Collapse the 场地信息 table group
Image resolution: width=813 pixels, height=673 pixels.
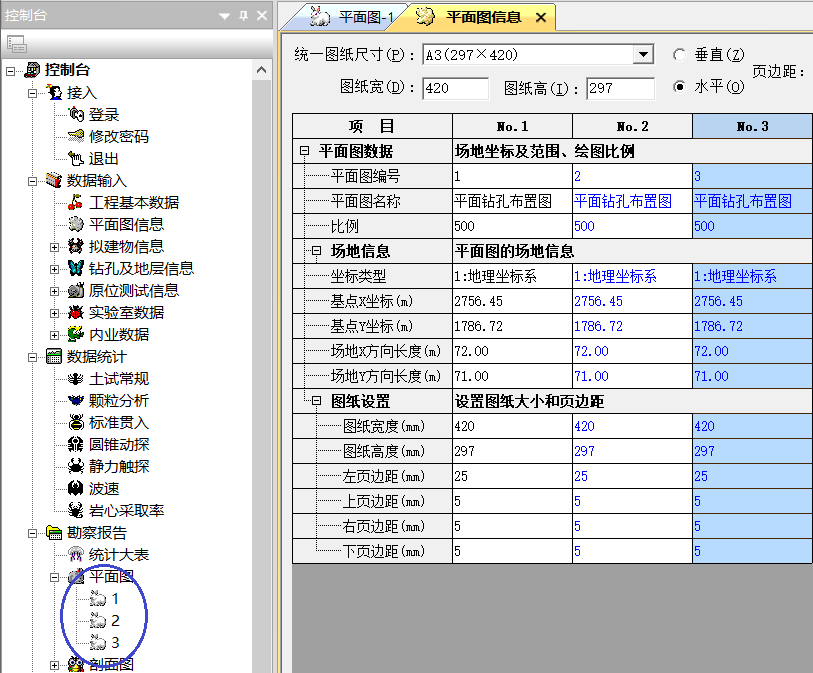(x=316, y=251)
